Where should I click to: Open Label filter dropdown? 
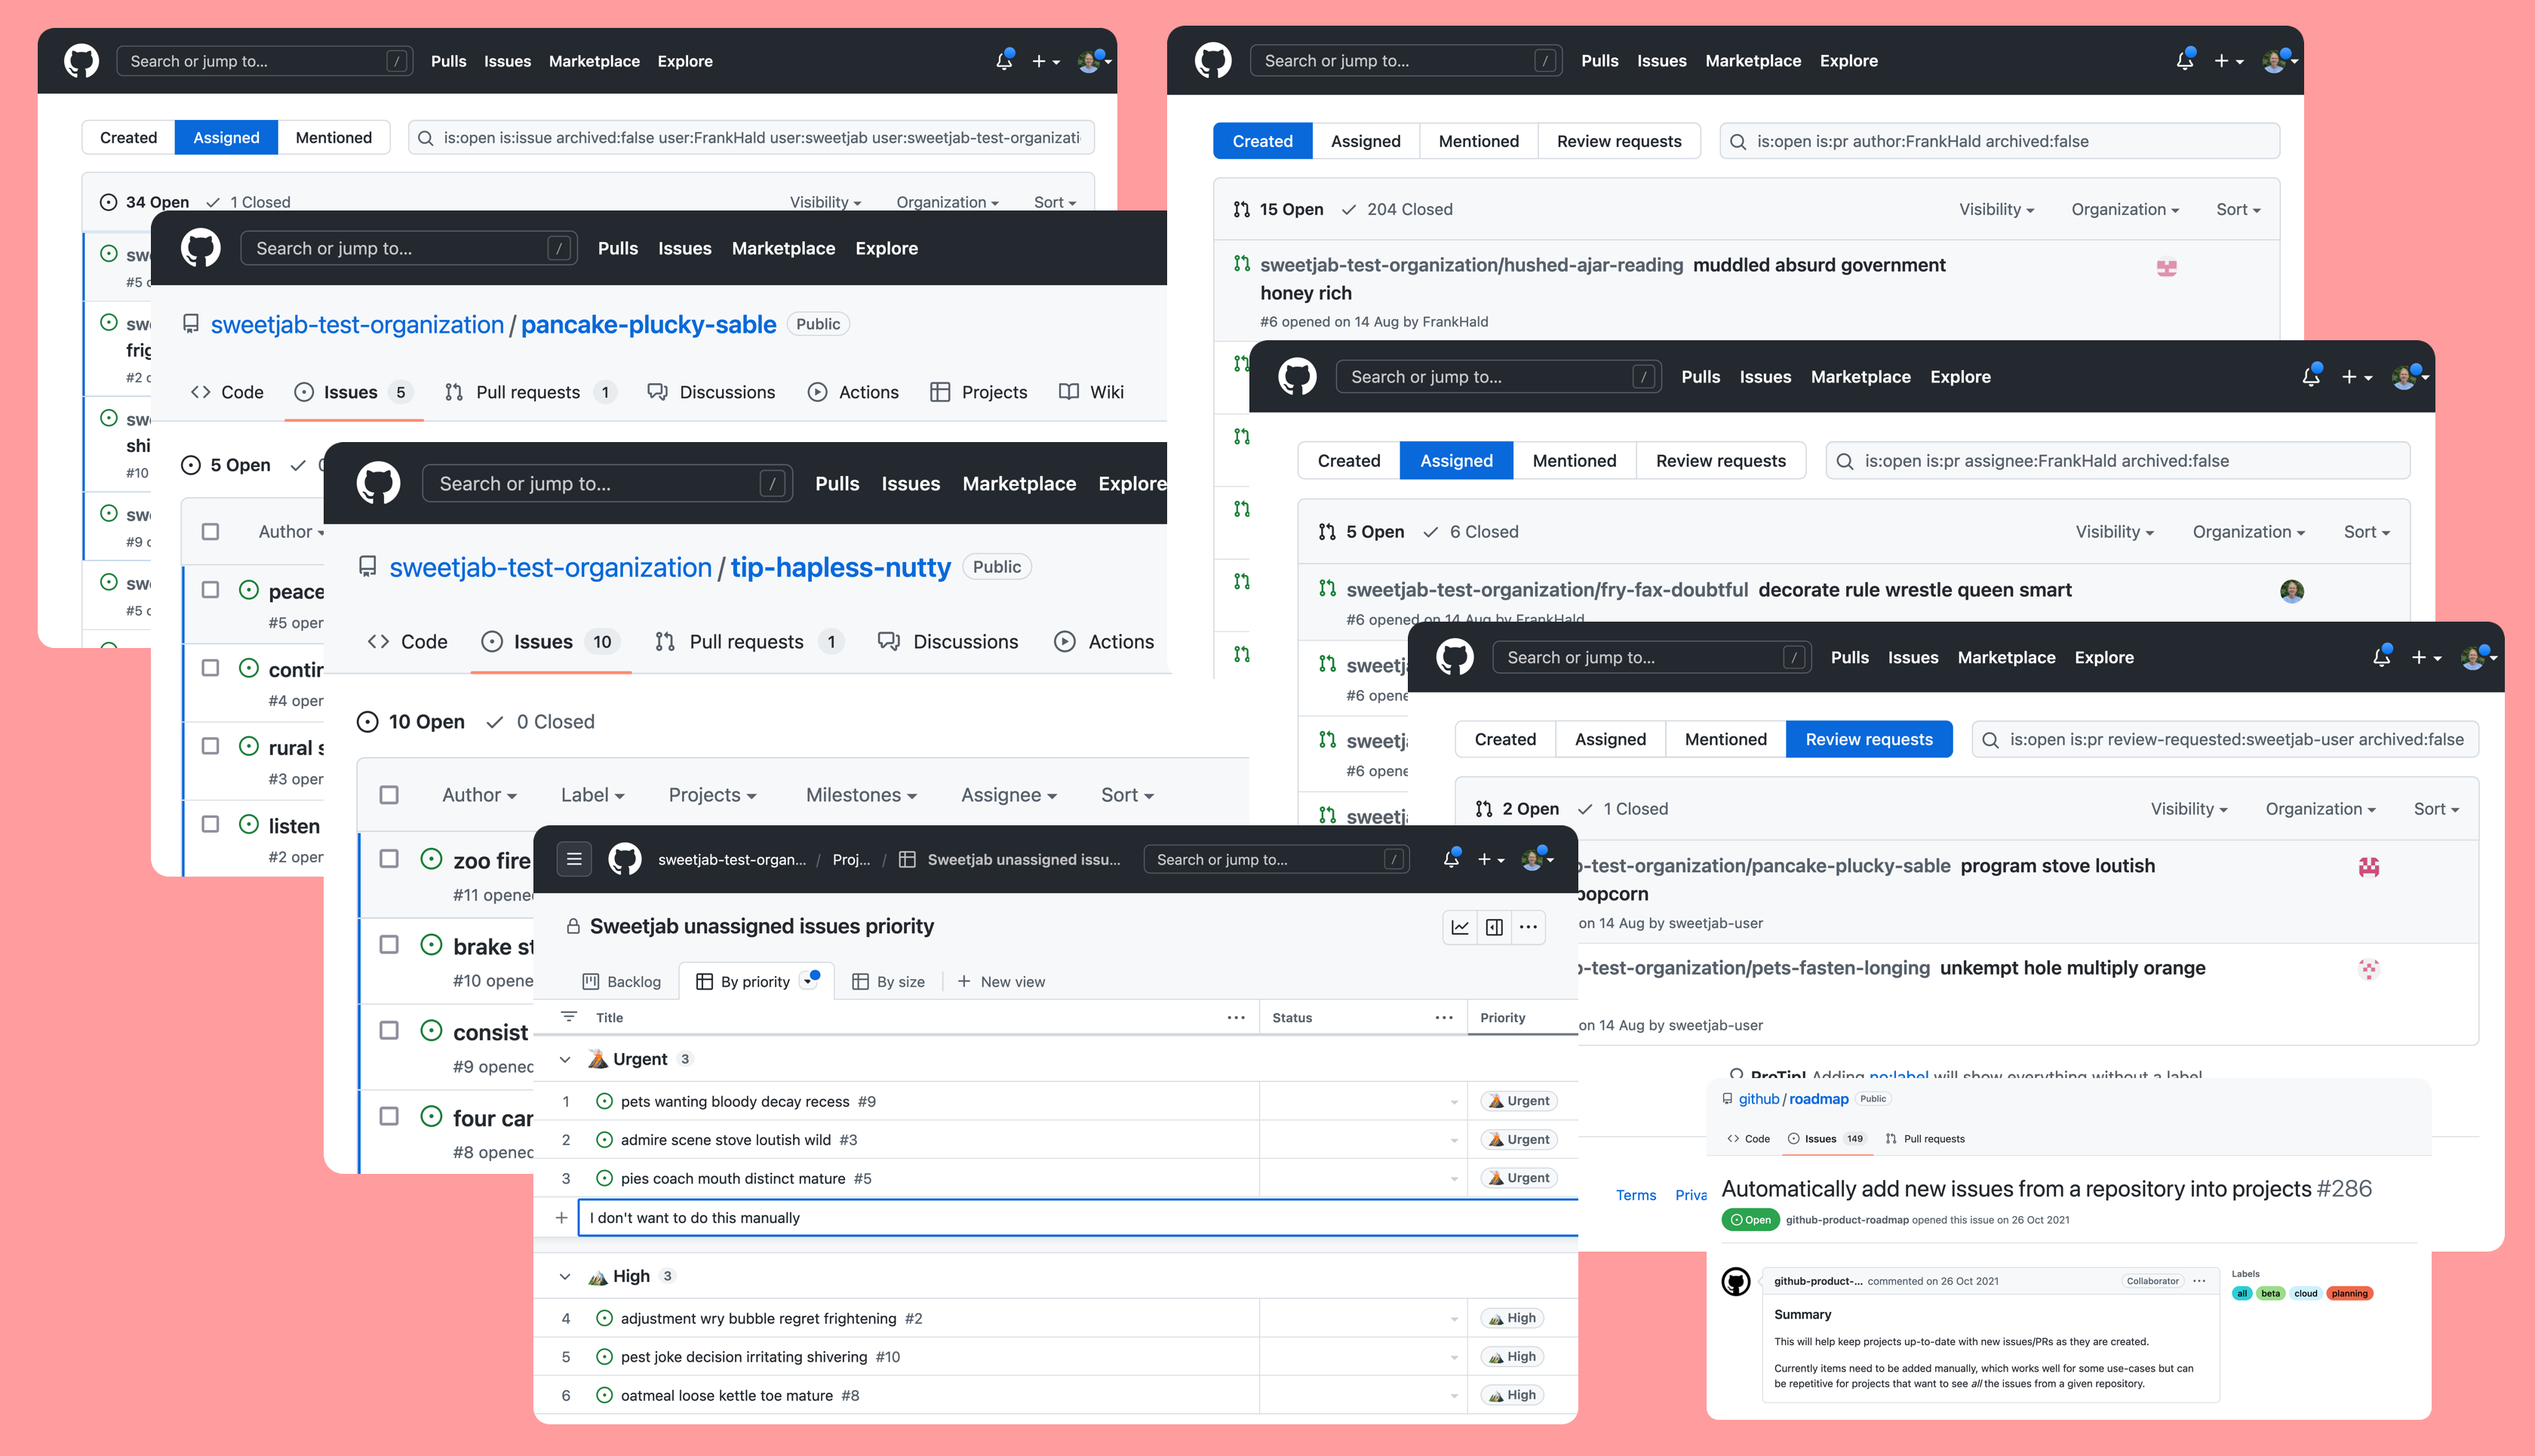592,795
